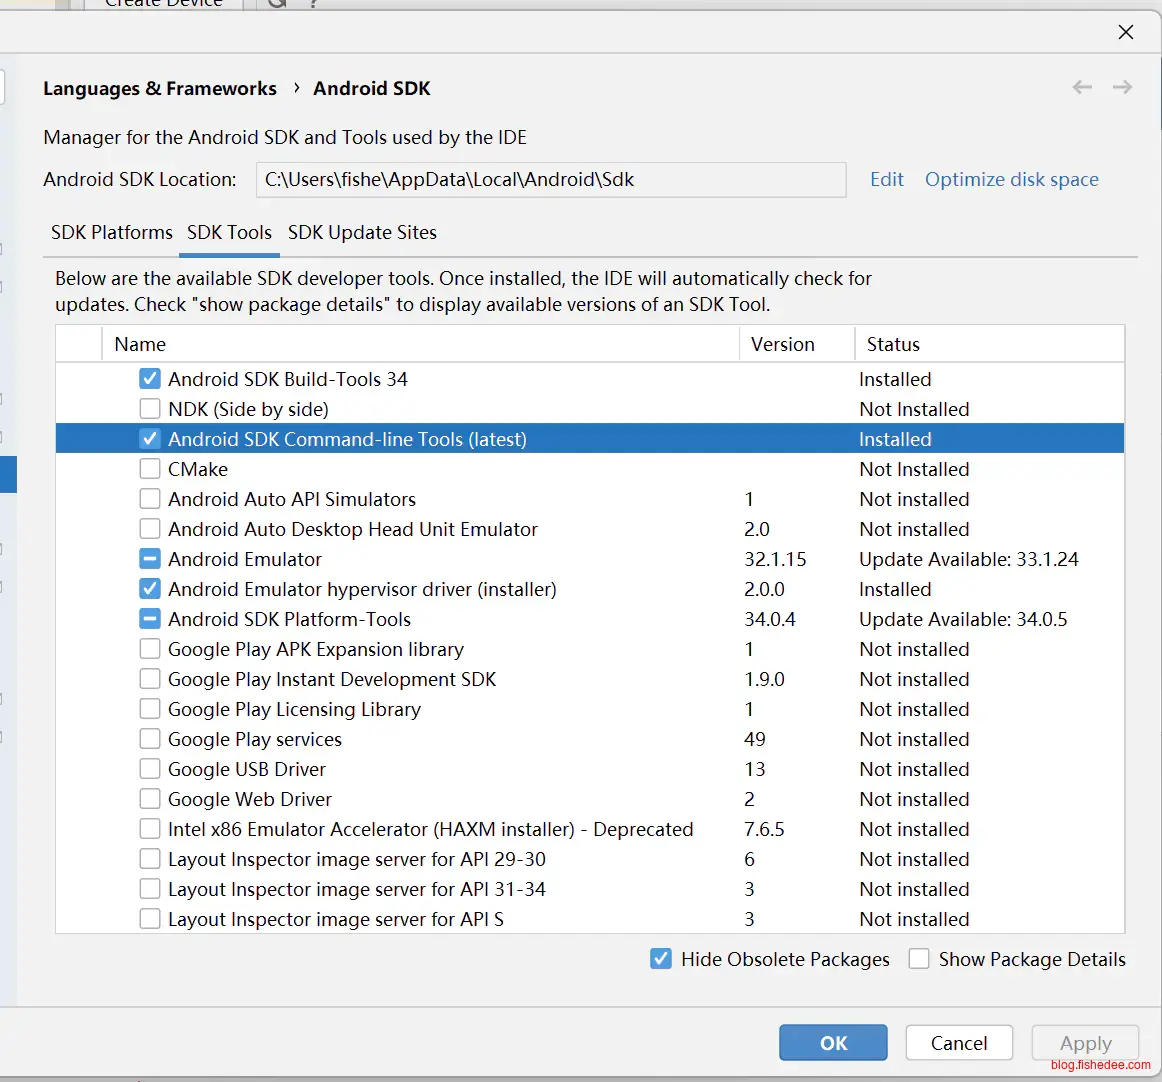Check the CMake package checkbox
Screen dimensions: 1162x1082
(x=150, y=469)
